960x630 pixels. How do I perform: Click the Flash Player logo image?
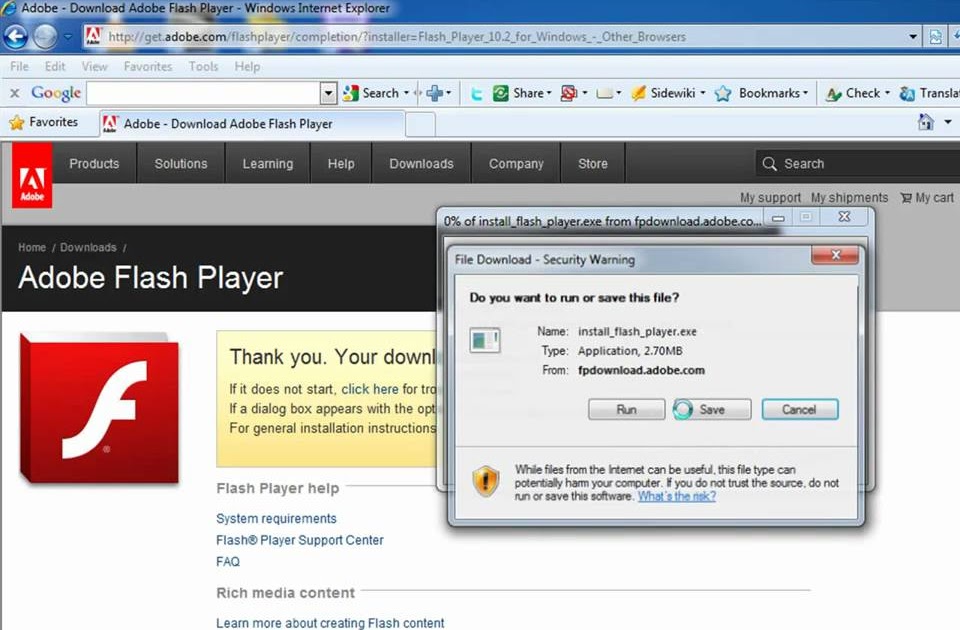pyautogui.click(x=99, y=408)
